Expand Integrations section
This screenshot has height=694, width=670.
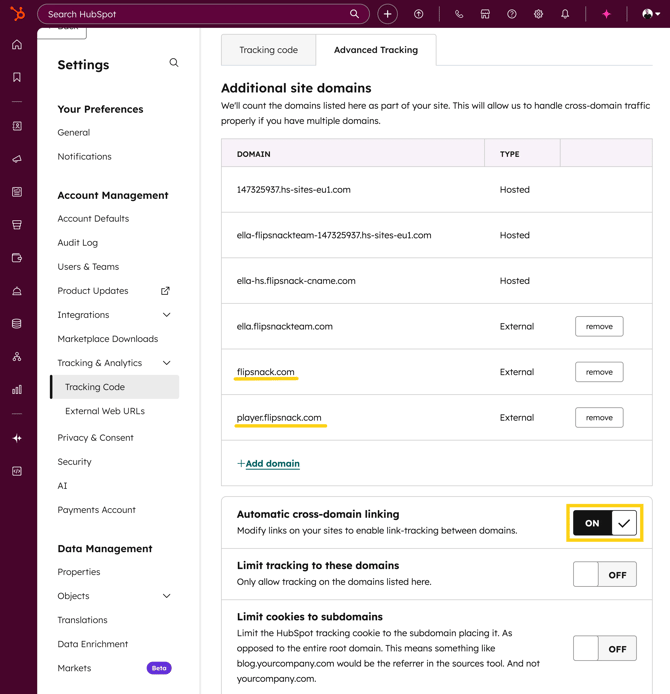(166, 315)
